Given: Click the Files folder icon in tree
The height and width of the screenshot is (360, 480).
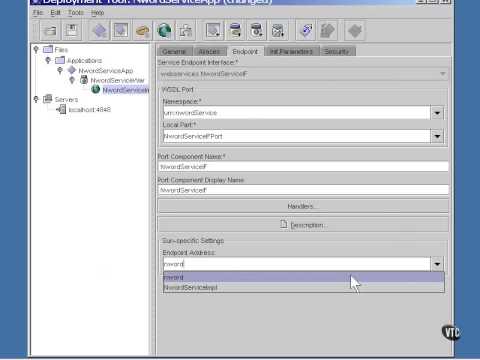Looking at the screenshot, I should pos(48,49).
